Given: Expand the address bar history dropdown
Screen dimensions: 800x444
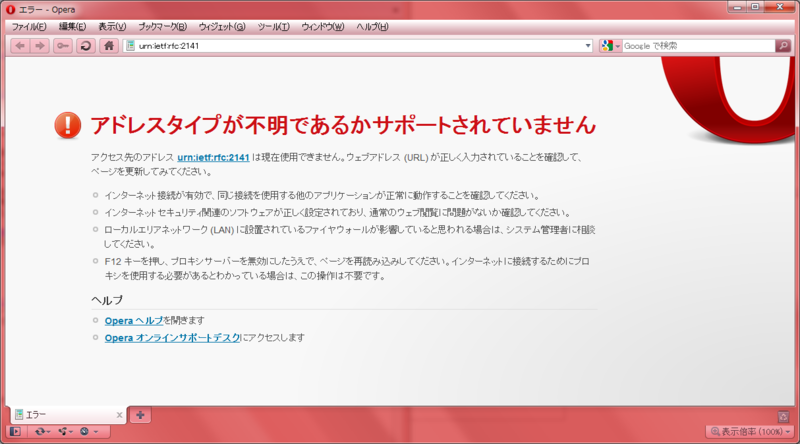Looking at the screenshot, I should tap(588, 46).
